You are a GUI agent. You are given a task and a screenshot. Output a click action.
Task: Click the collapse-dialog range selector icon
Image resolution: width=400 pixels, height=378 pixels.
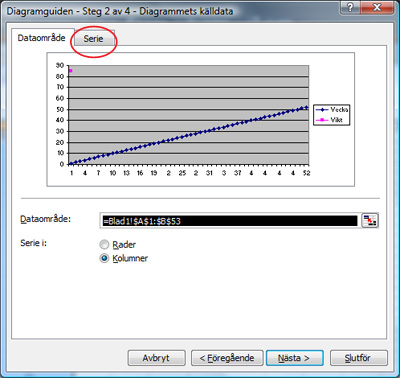(370, 220)
